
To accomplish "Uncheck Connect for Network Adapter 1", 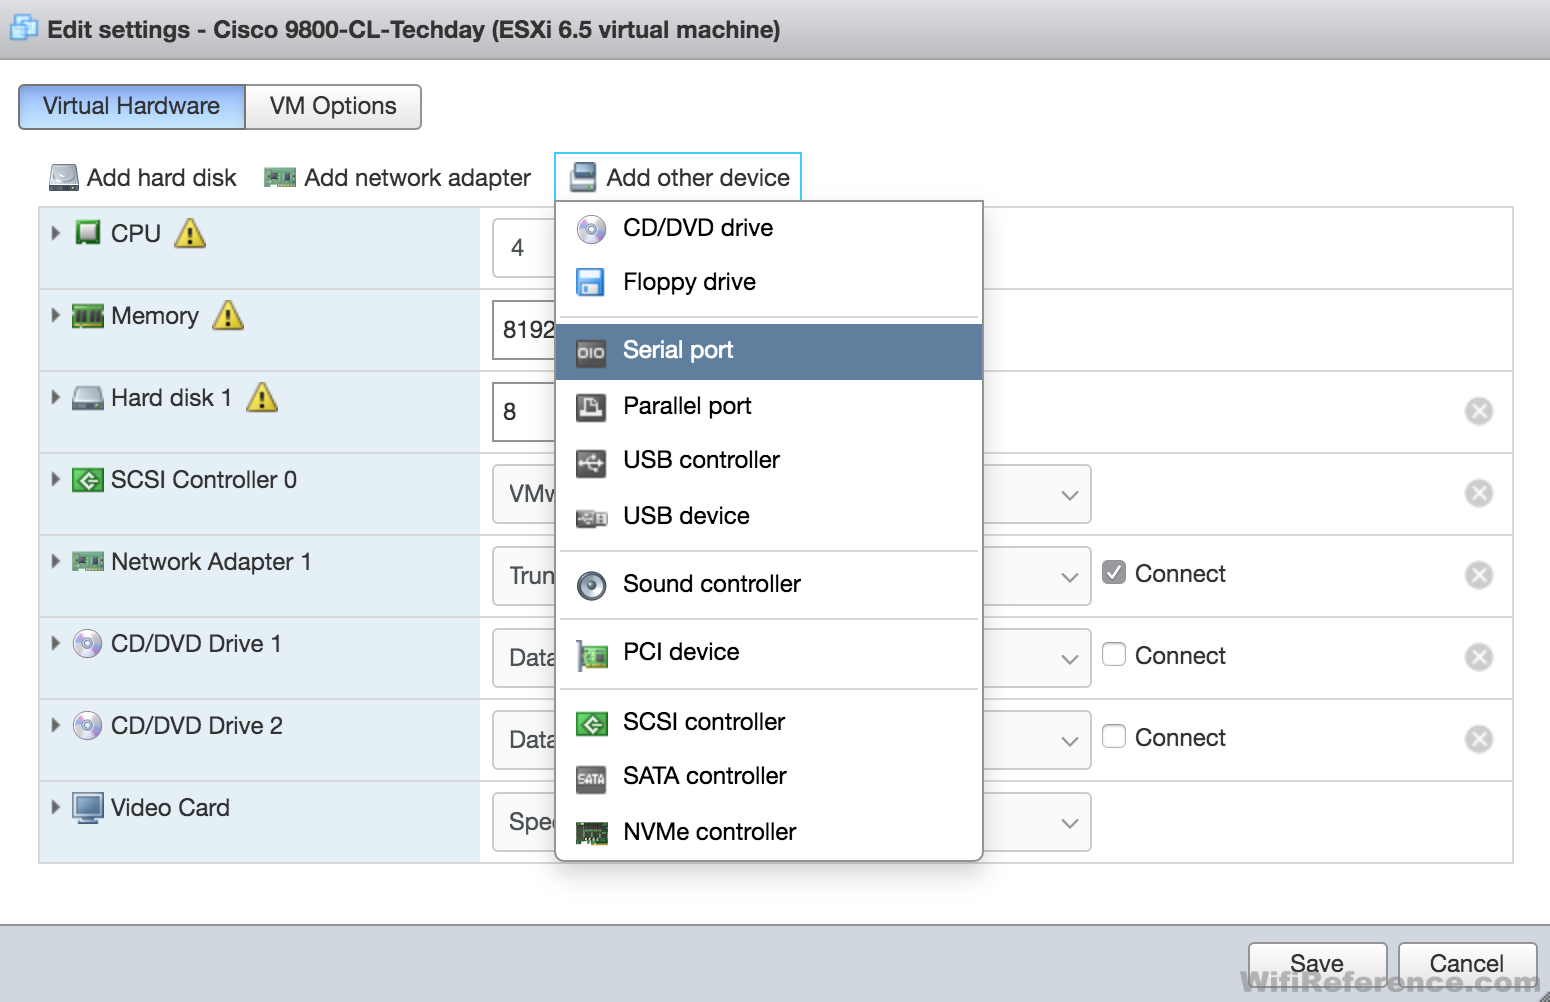I will tap(1114, 572).
